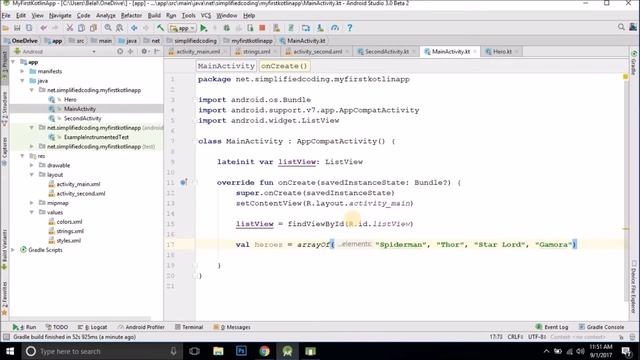
Task: Click the onCreate() editor breadcrumb
Action: (284, 66)
